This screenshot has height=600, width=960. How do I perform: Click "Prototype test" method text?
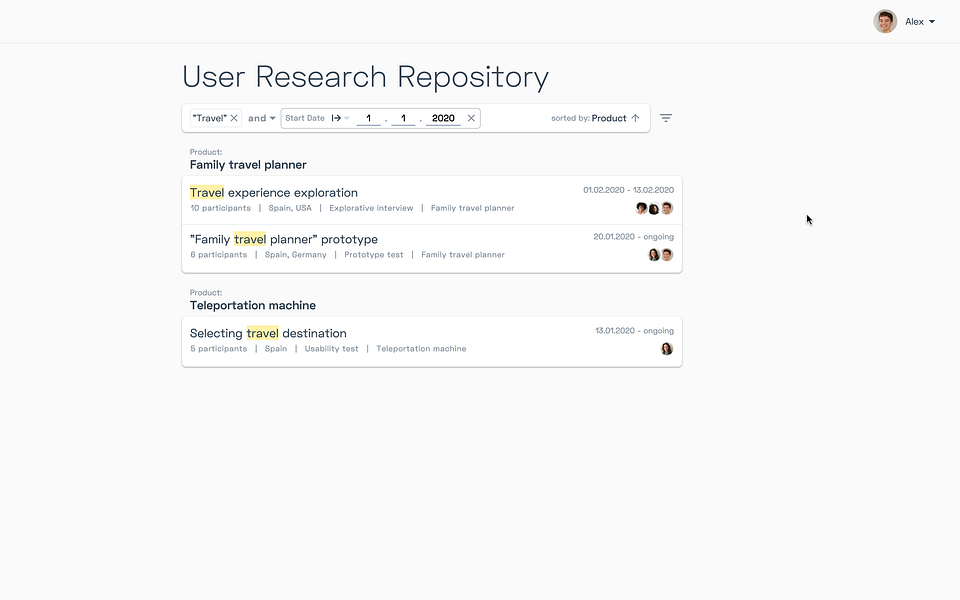(x=373, y=255)
